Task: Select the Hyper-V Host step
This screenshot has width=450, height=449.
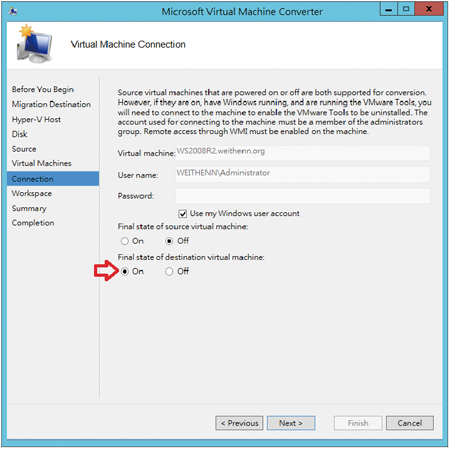Action: click(x=36, y=119)
